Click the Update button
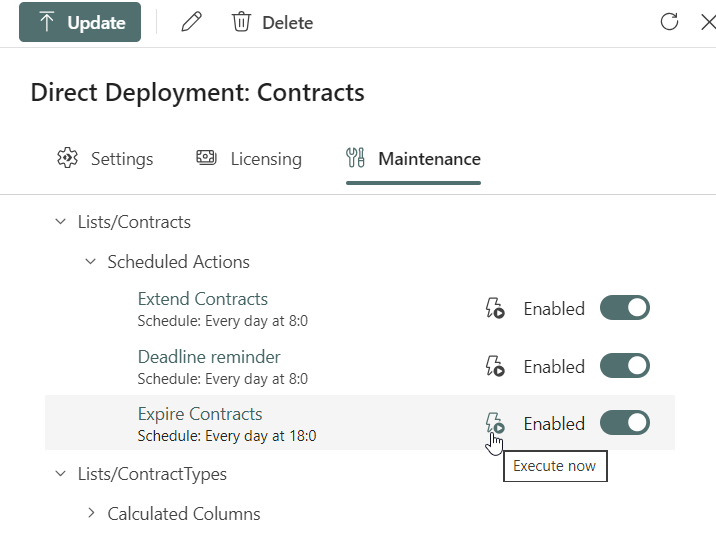 coord(80,22)
